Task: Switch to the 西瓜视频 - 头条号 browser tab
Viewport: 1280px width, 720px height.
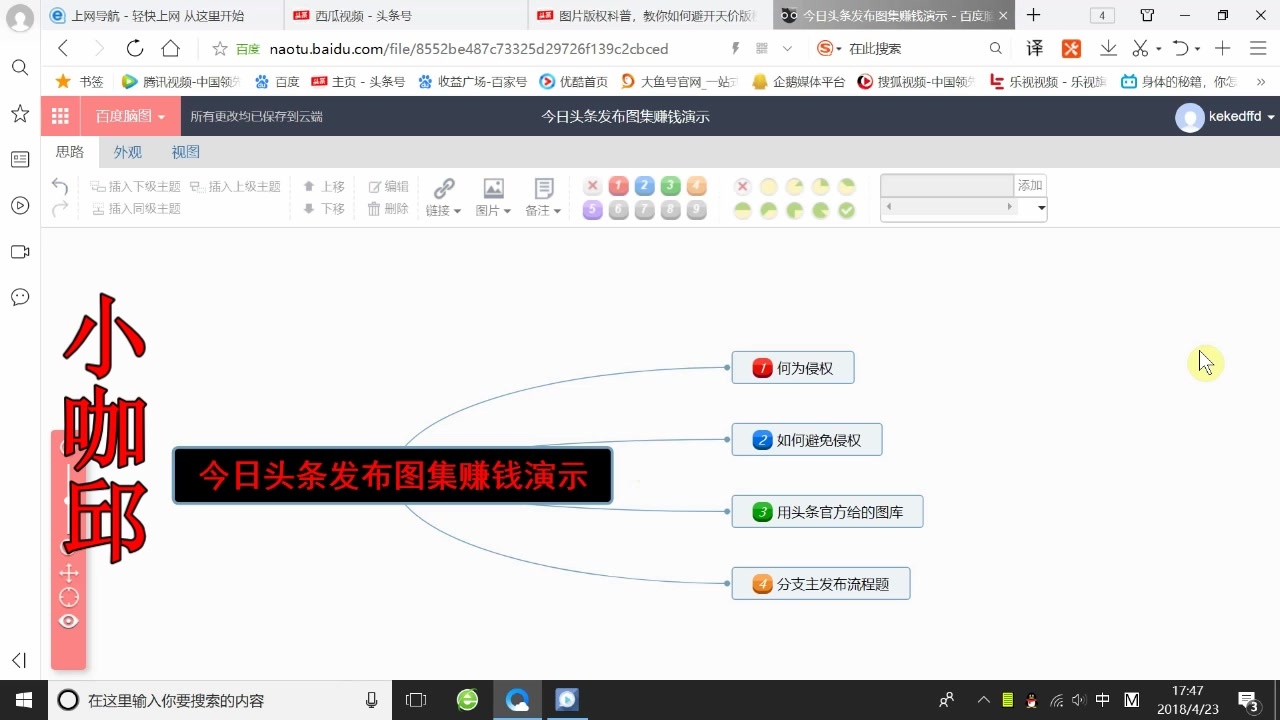Action: (x=405, y=16)
